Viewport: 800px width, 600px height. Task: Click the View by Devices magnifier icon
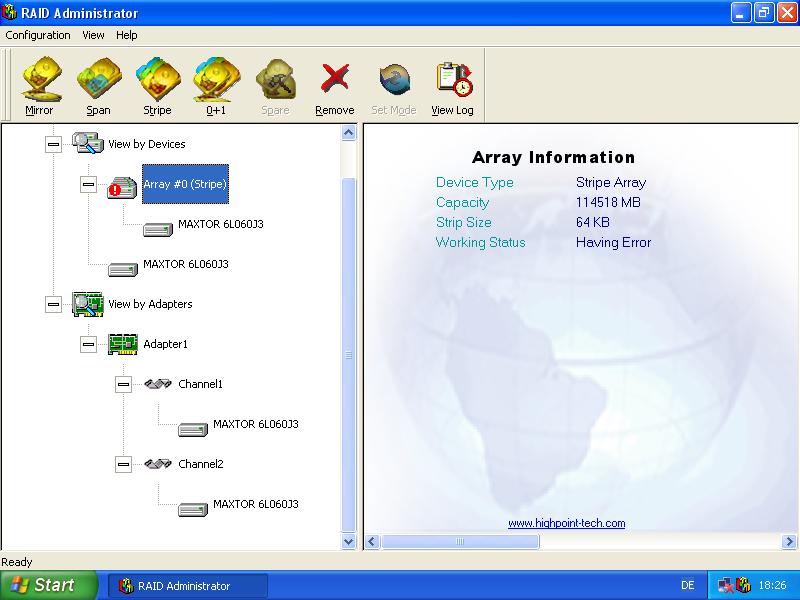88,143
